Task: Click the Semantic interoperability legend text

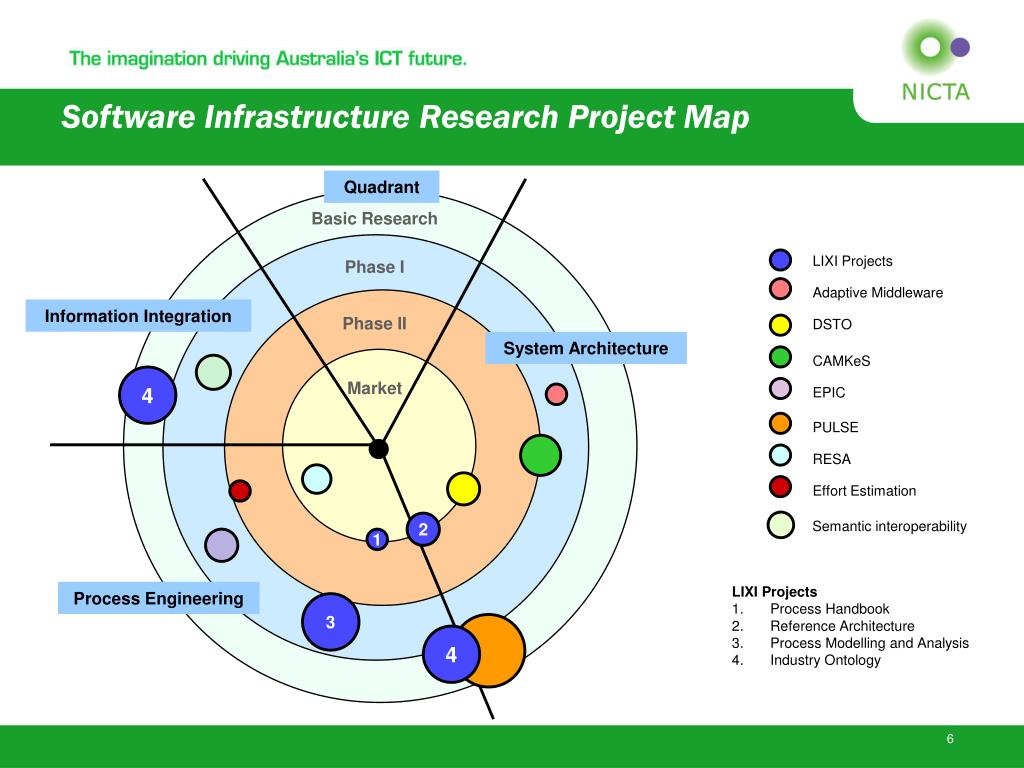Action: click(889, 526)
